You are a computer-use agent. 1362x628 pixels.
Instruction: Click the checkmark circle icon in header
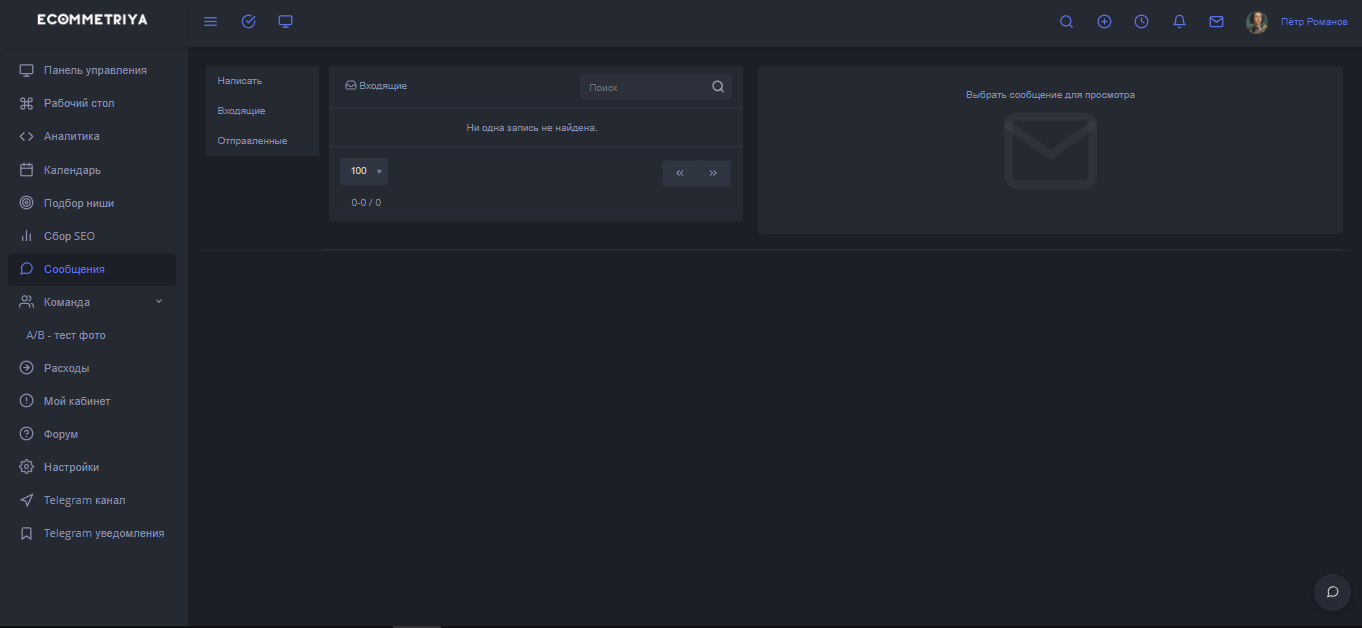249,22
